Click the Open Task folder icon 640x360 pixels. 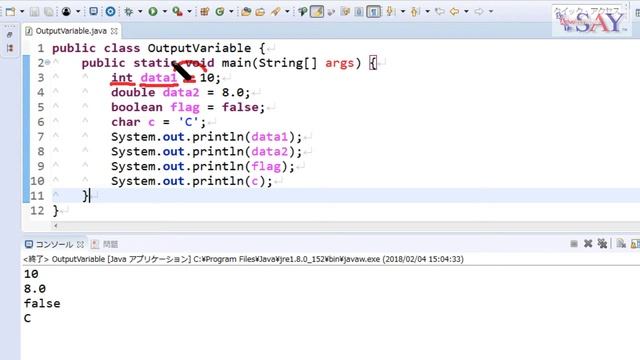click(260, 12)
